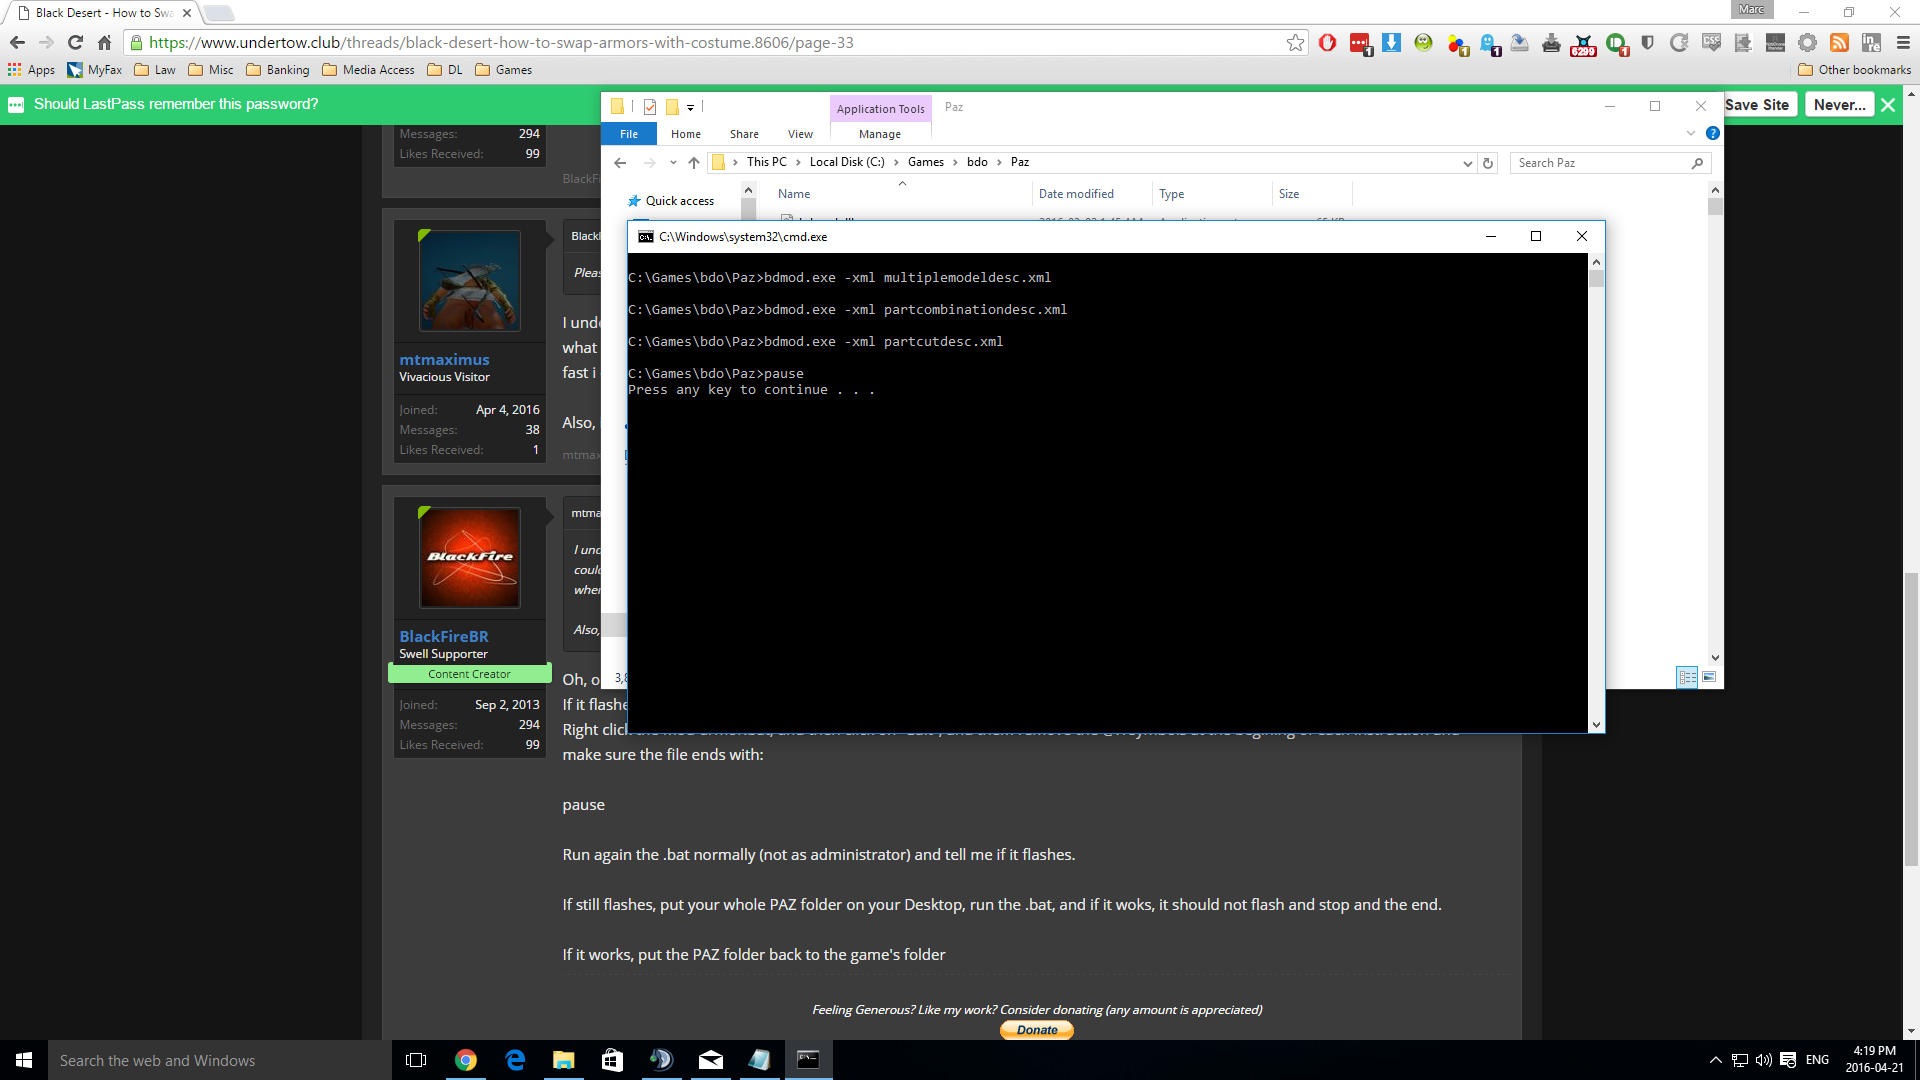Click the Adblock stop-hand extension icon

tap(1327, 43)
